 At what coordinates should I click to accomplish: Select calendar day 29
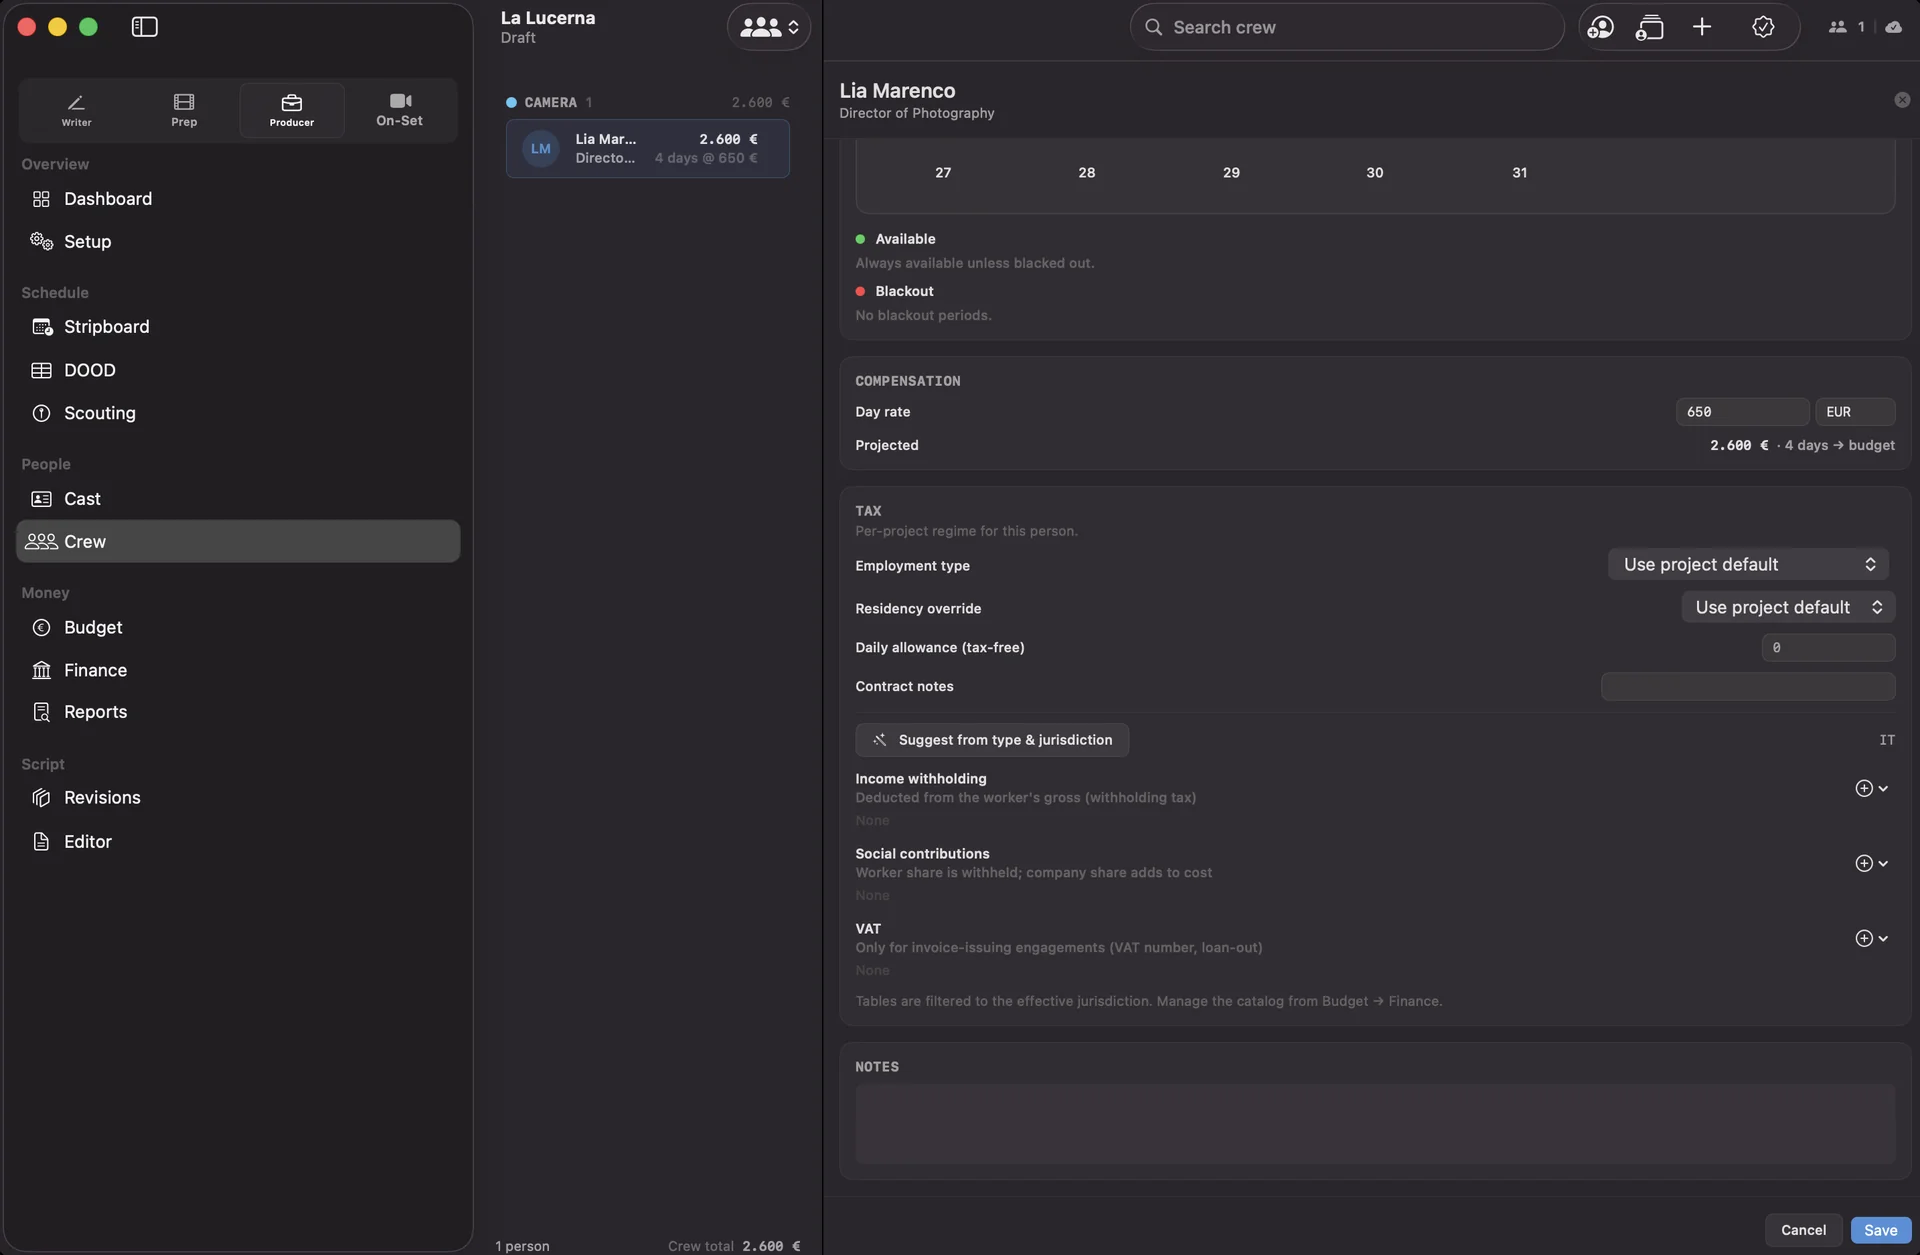pyautogui.click(x=1231, y=173)
